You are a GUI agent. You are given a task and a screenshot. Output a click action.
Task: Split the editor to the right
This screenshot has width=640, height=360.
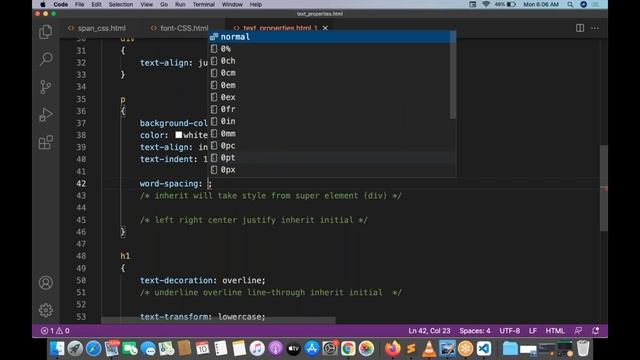tap(580, 28)
